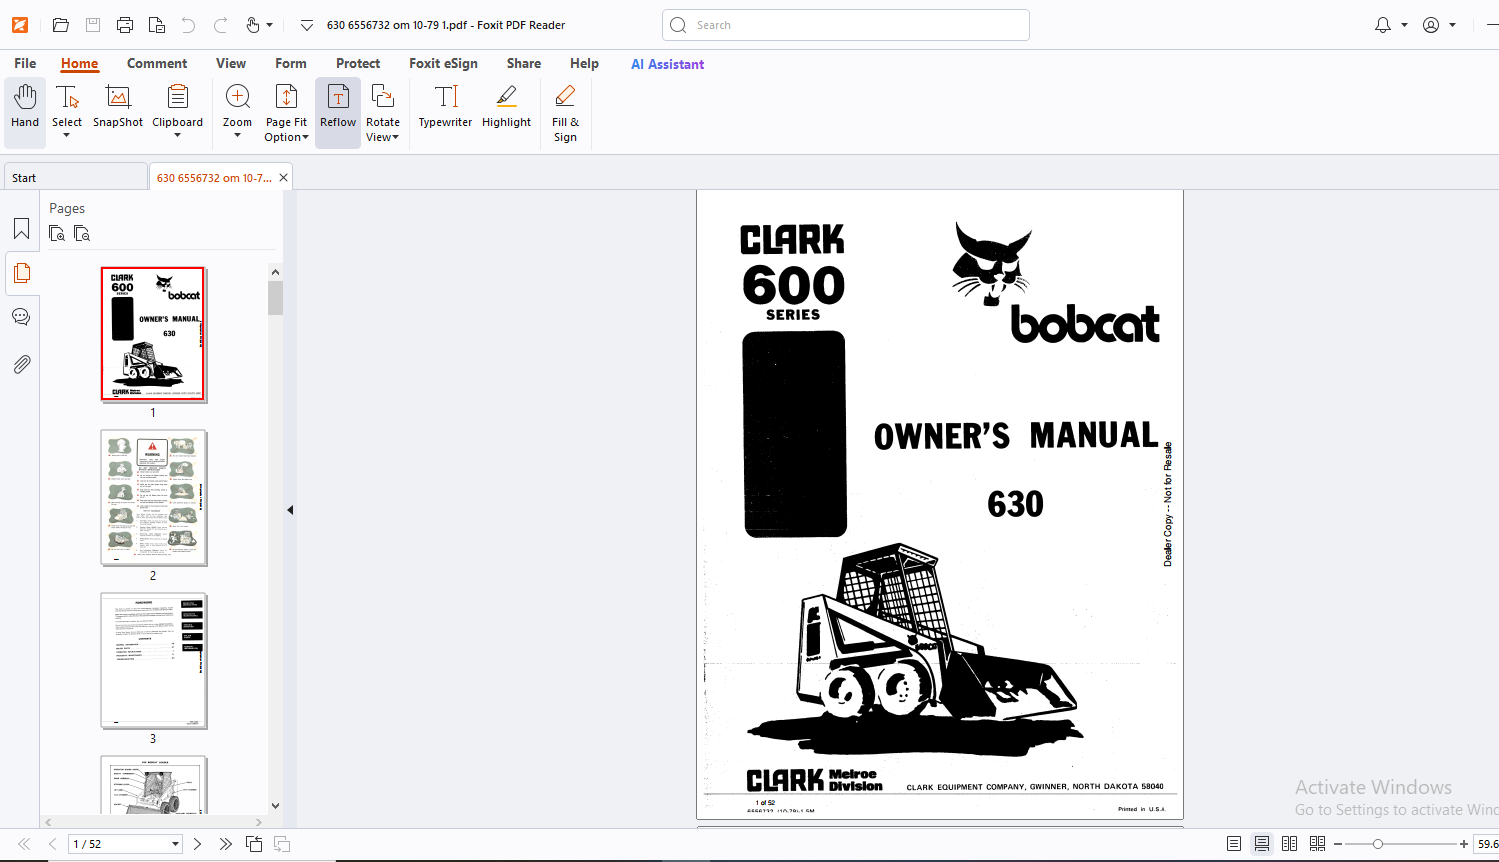
Task: Select the Typewriter tool
Action: click(445, 106)
